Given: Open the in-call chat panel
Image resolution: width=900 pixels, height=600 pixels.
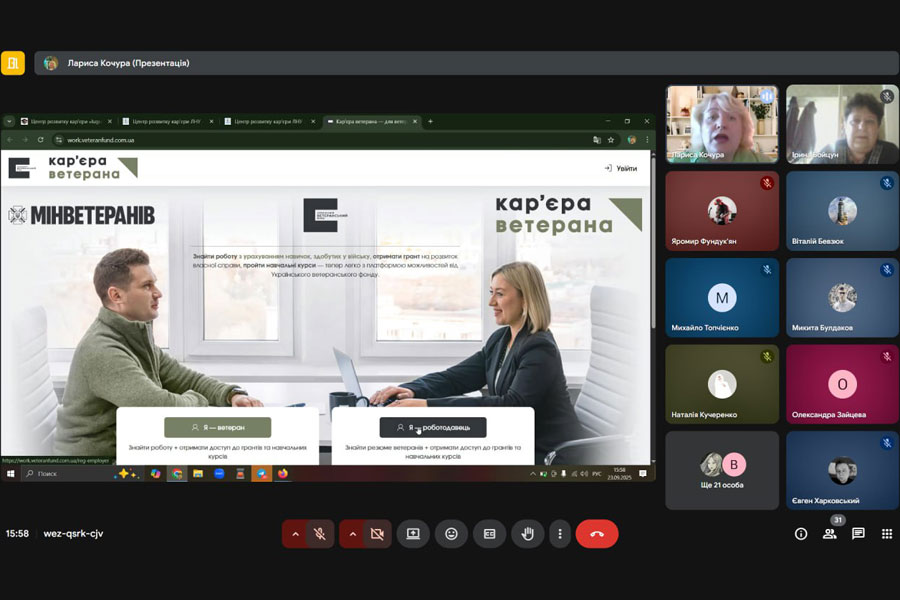Looking at the screenshot, I should [858, 534].
